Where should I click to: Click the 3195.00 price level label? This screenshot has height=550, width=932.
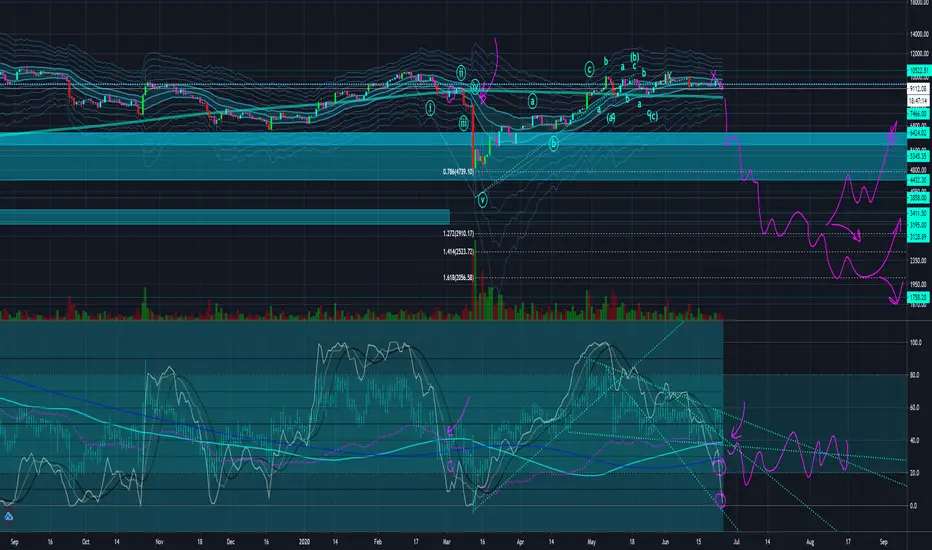(918, 225)
